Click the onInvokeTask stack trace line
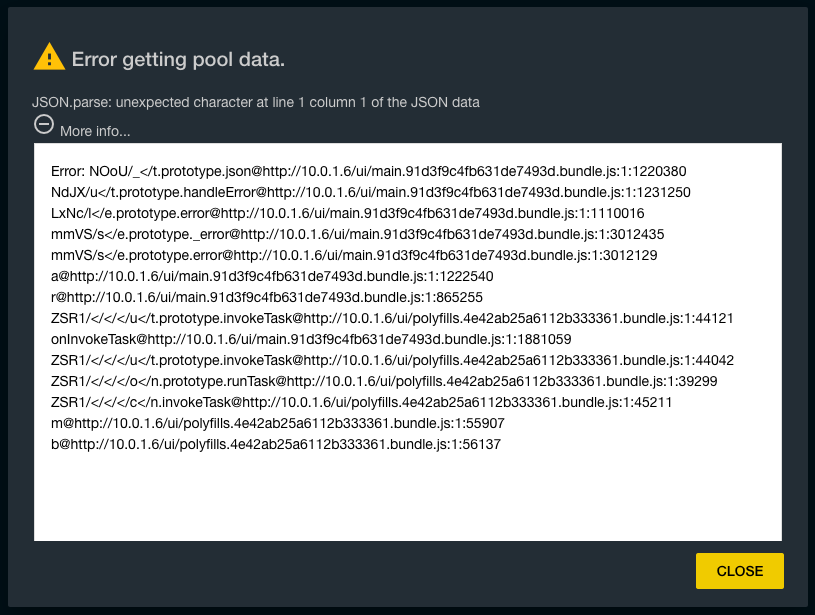The image size is (815, 615). pos(311,339)
